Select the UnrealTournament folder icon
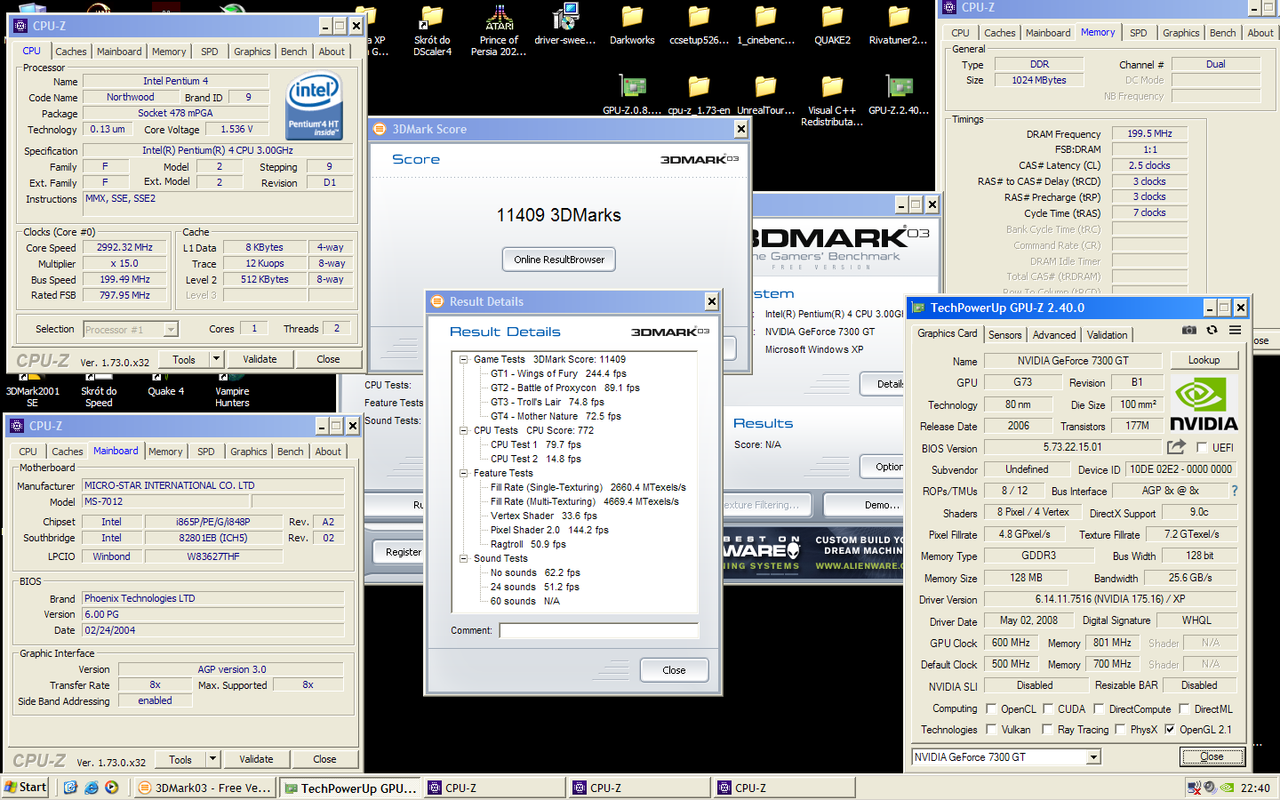The image size is (1280, 800). point(765,96)
